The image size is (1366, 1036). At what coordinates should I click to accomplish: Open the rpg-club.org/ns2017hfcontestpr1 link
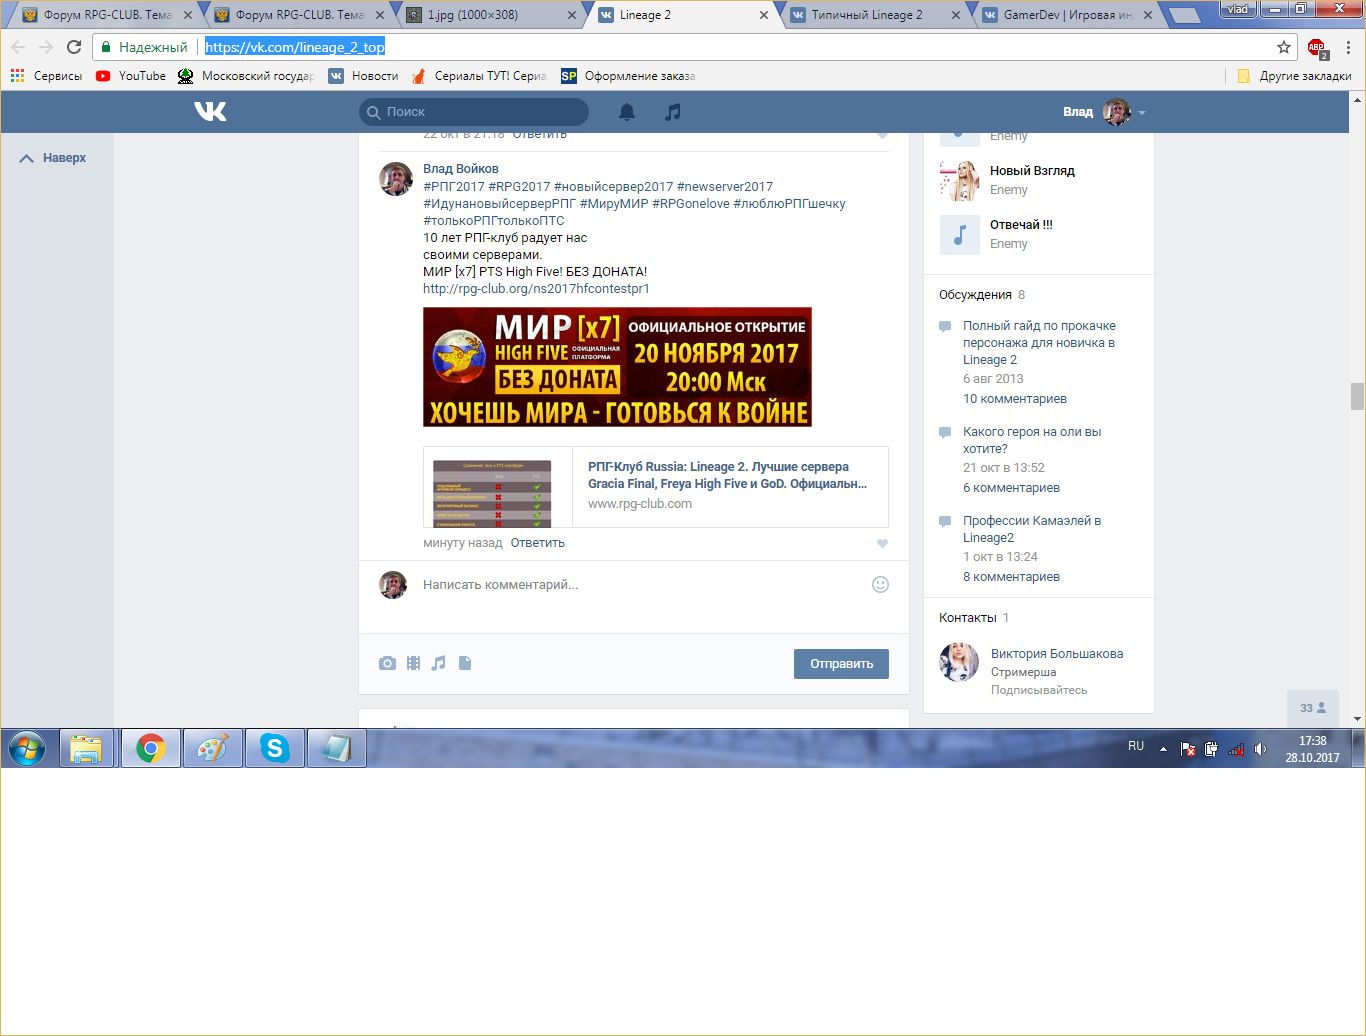click(x=536, y=289)
